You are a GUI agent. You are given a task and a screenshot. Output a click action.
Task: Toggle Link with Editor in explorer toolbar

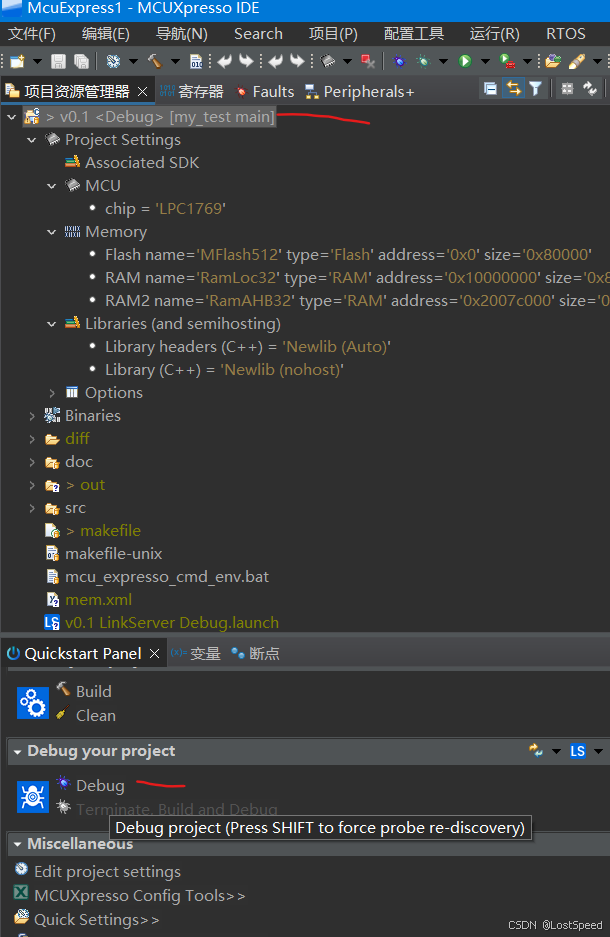[513, 89]
